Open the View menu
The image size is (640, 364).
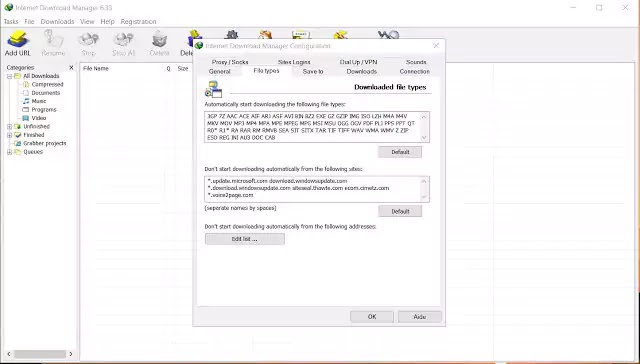(87, 21)
